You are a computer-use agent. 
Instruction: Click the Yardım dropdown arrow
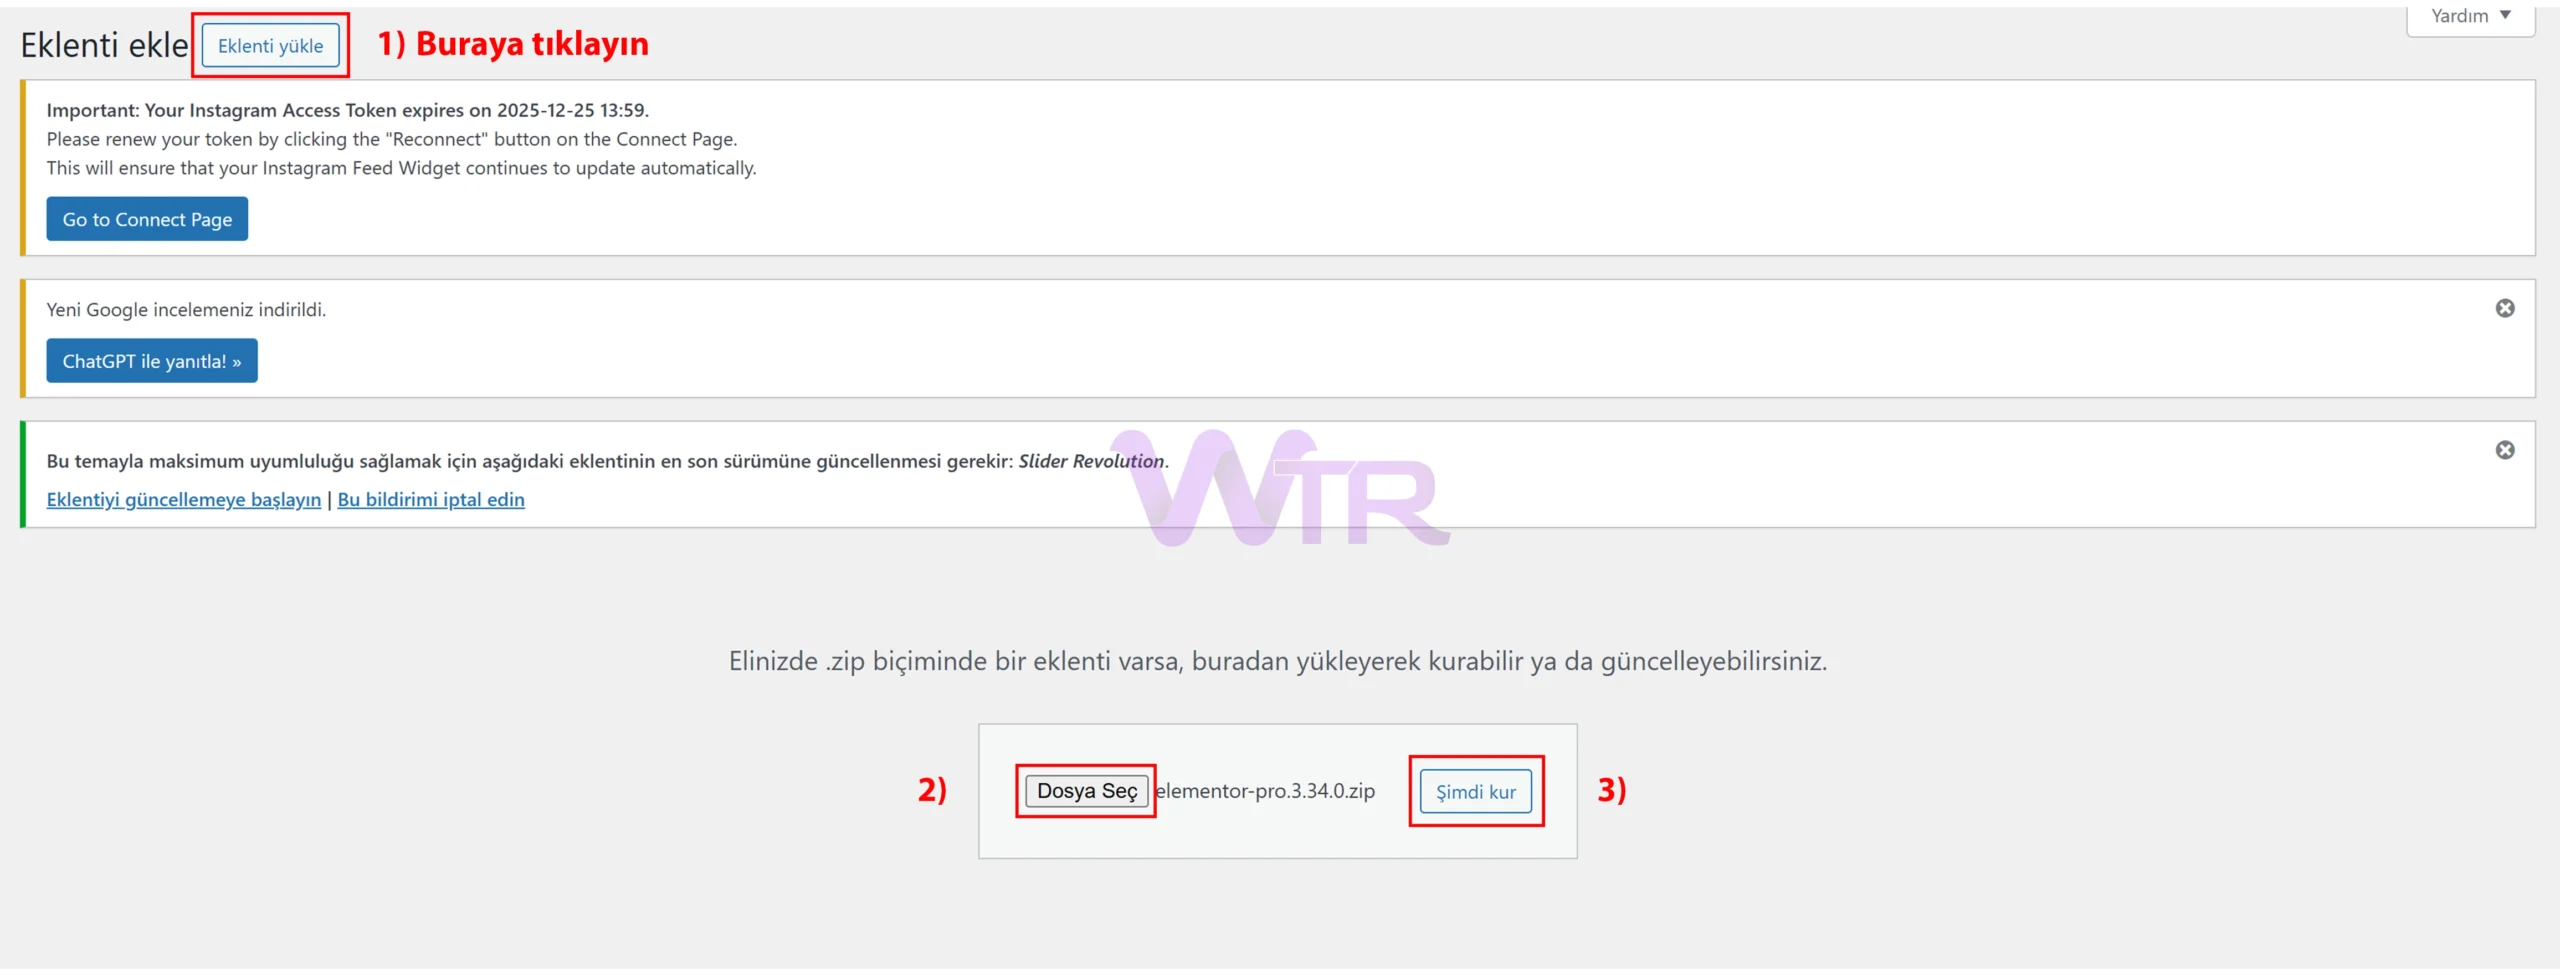2505,15
